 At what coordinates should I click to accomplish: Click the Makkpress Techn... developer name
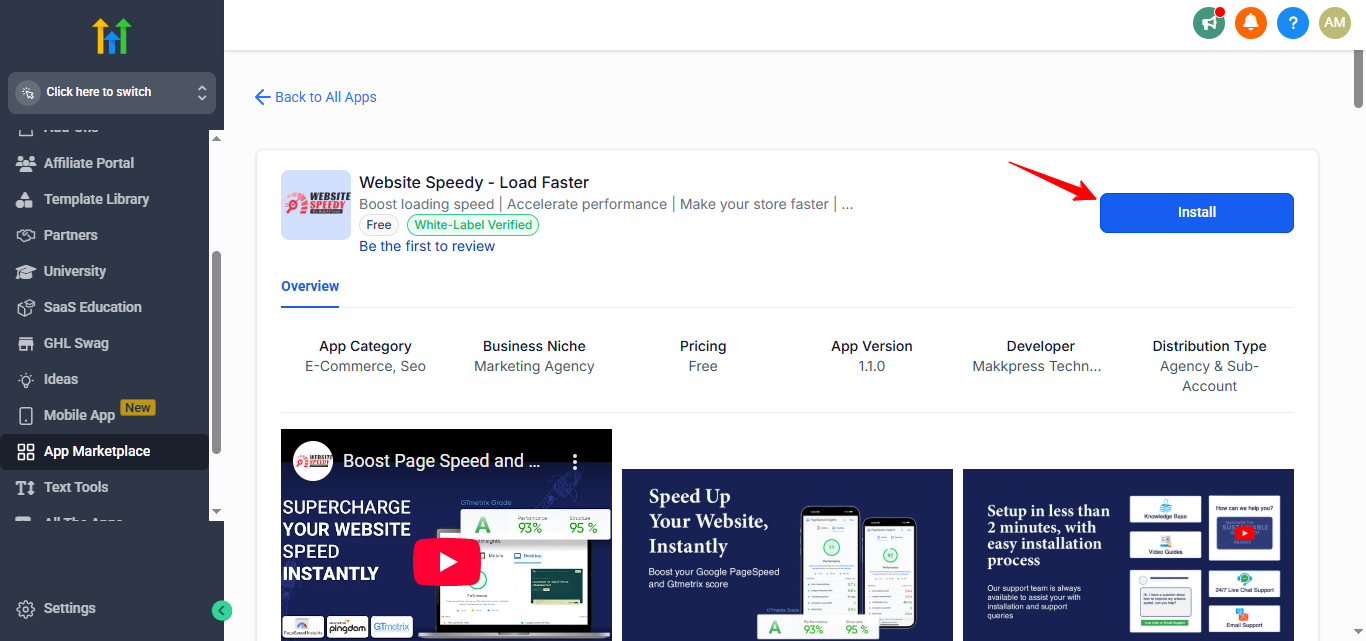coord(1037,366)
